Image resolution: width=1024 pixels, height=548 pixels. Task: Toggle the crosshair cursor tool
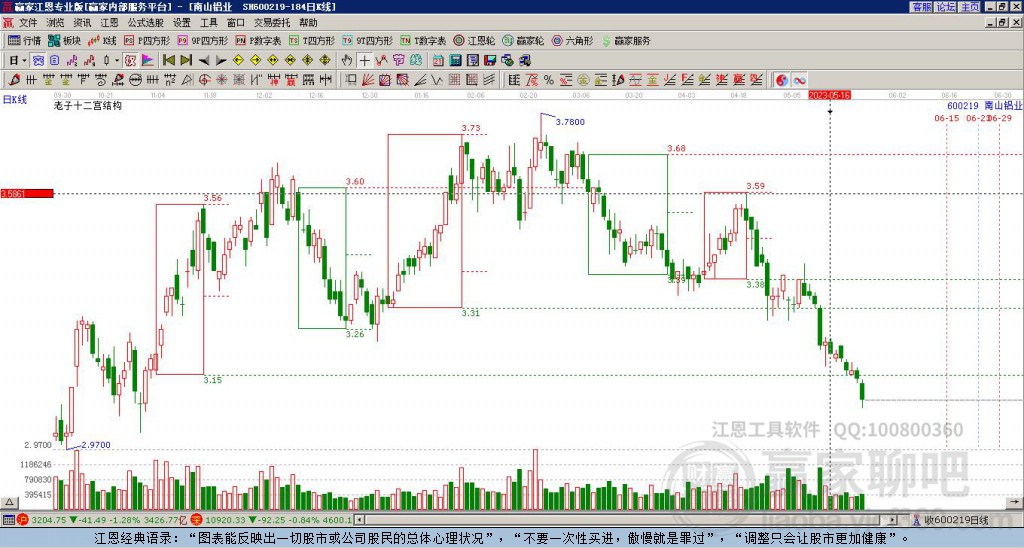364,60
